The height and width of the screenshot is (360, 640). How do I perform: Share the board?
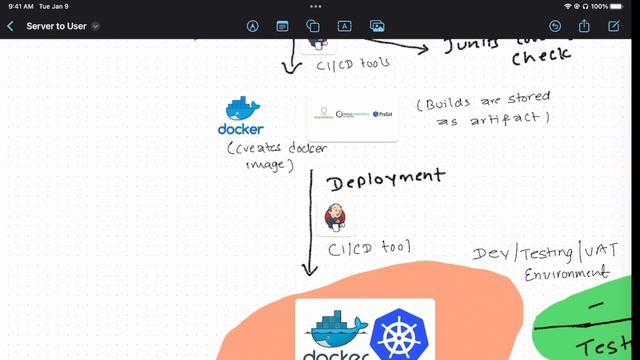(584, 26)
